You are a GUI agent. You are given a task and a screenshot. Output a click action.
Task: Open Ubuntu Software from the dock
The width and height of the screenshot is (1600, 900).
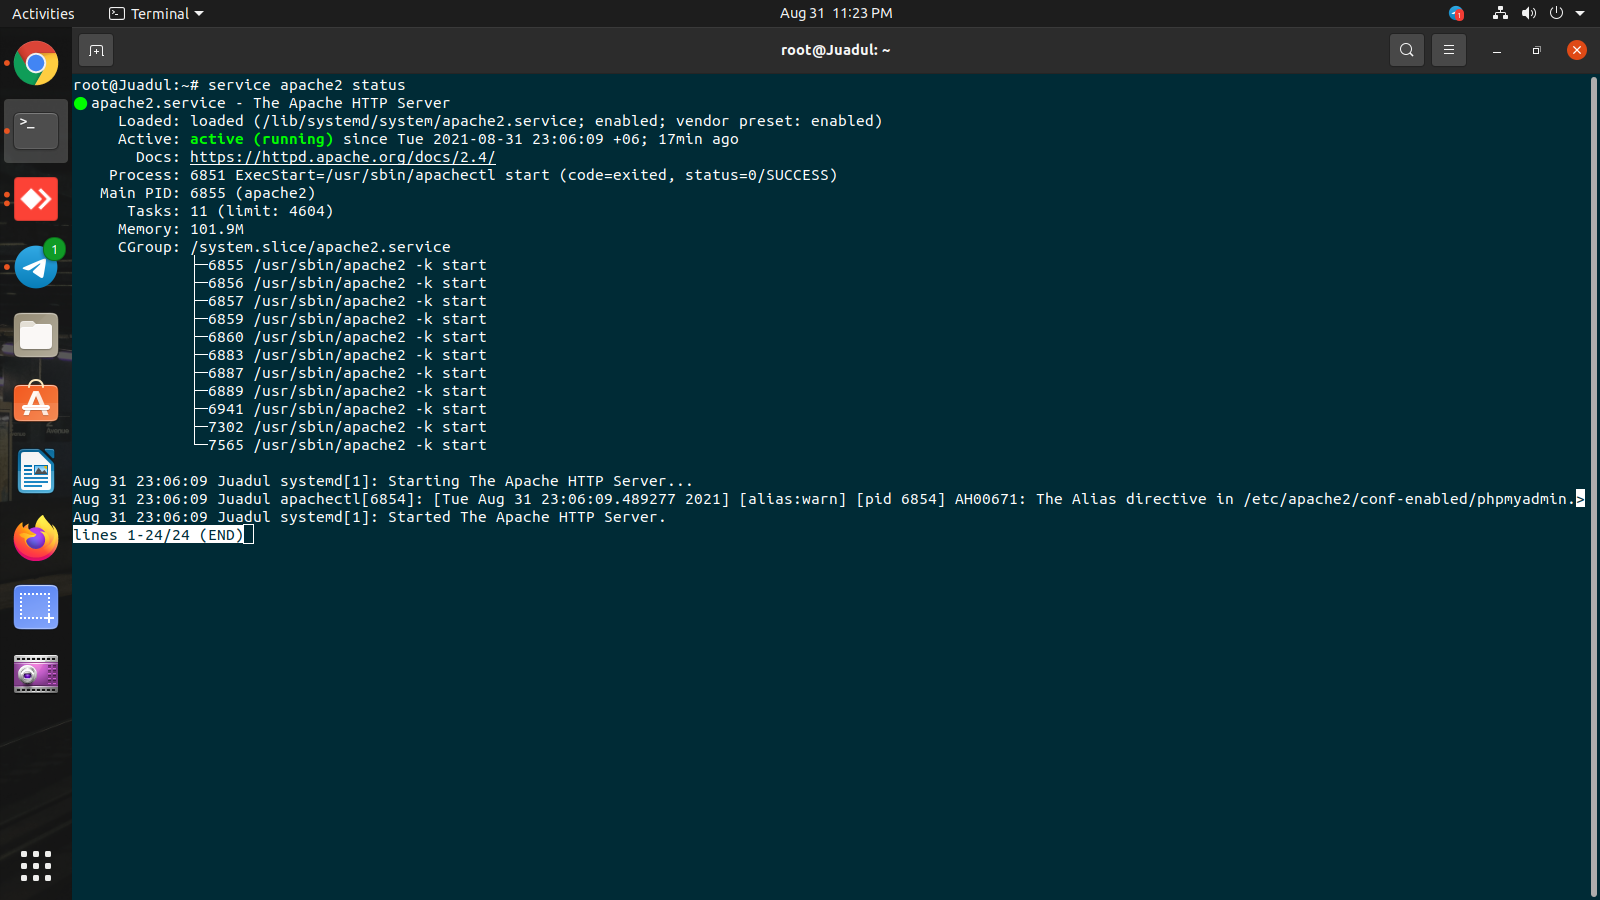click(x=36, y=402)
